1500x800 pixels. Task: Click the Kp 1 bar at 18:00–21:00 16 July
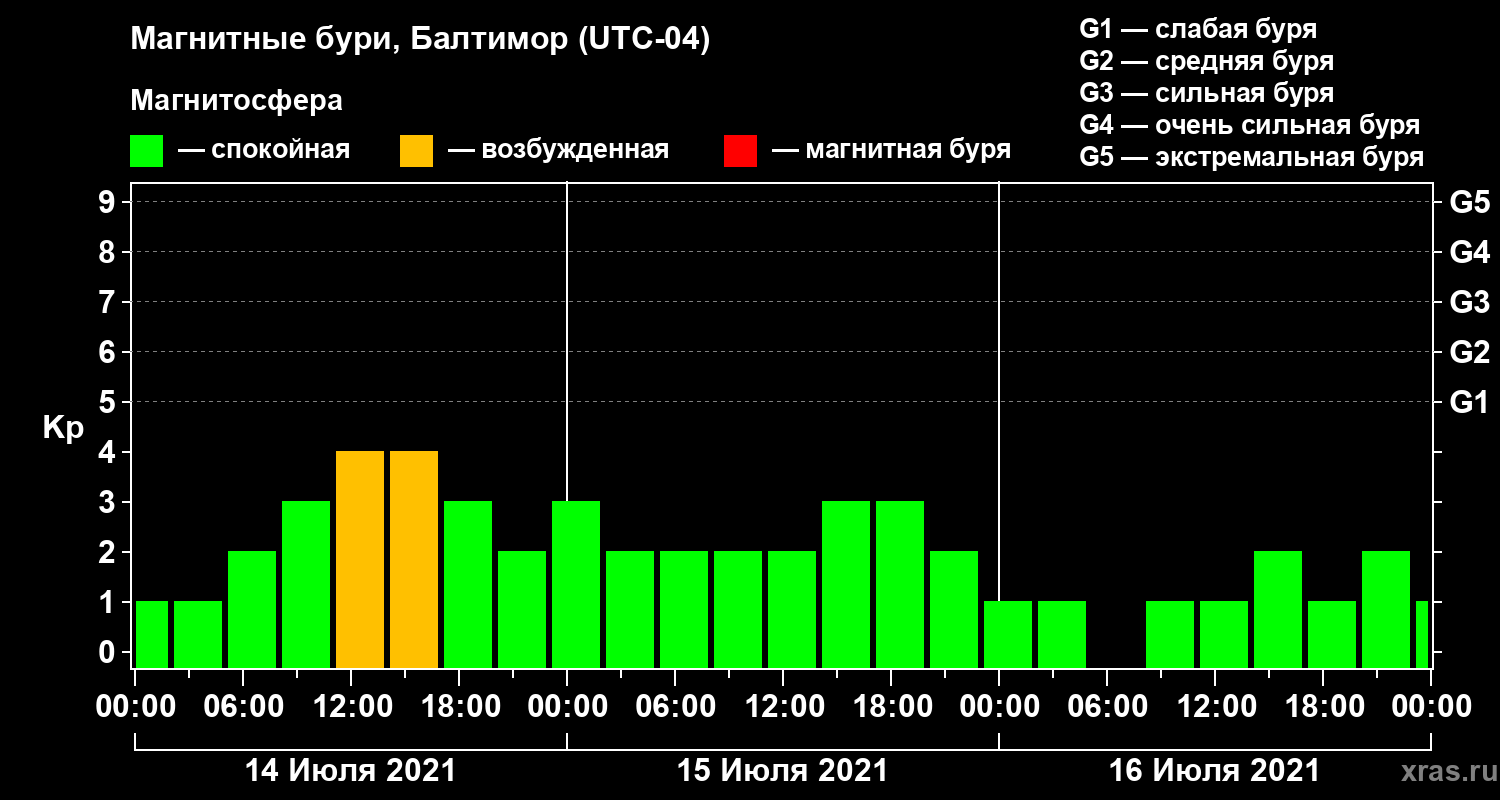[x=1332, y=635]
